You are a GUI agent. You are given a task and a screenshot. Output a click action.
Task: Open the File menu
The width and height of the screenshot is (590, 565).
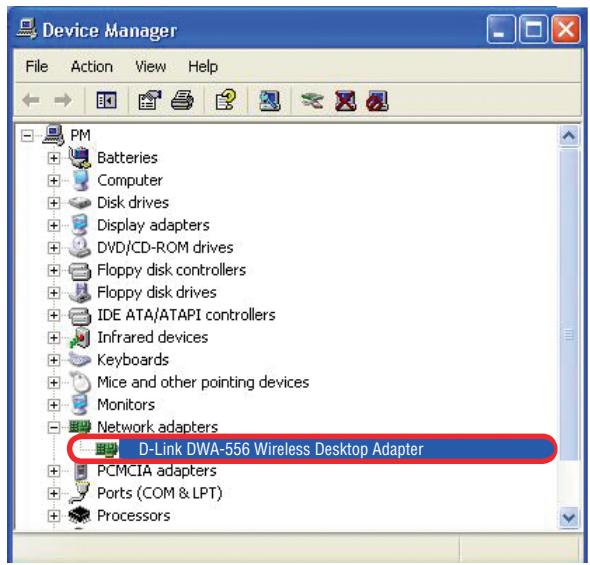coord(36,67)
